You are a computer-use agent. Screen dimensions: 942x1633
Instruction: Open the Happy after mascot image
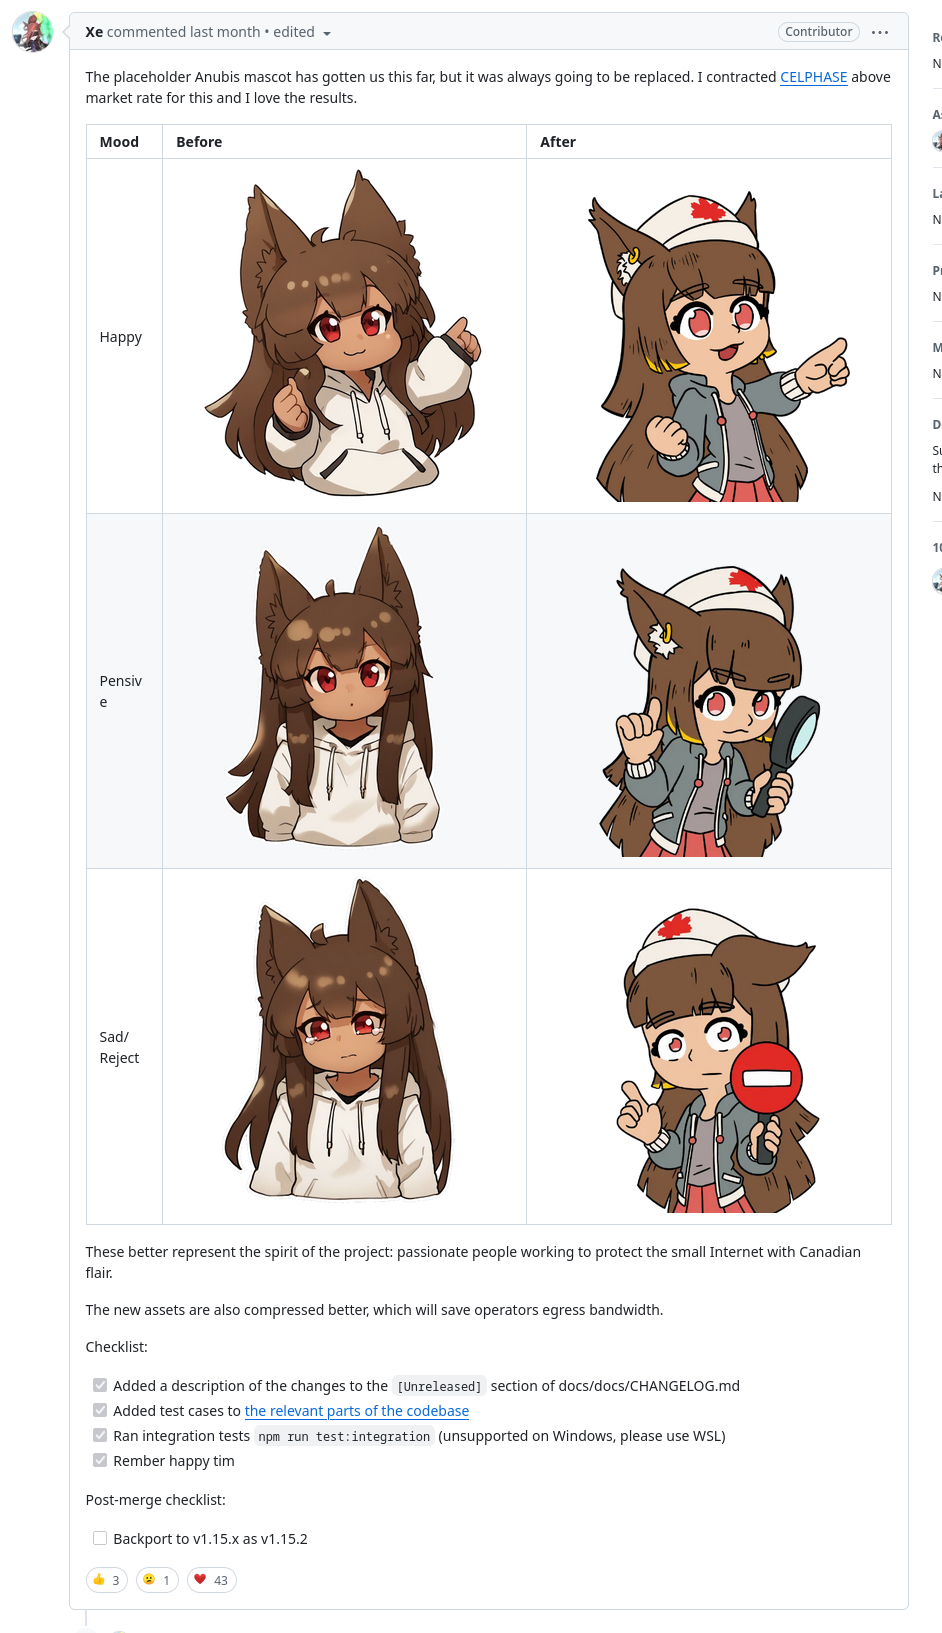click(x=718, y=346)
